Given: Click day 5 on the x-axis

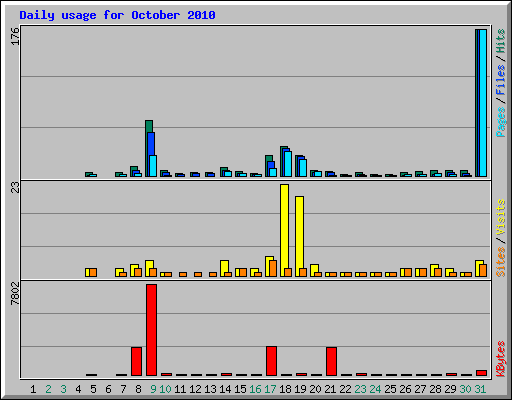Looking at the screenshot, I should tap(93, 389).
